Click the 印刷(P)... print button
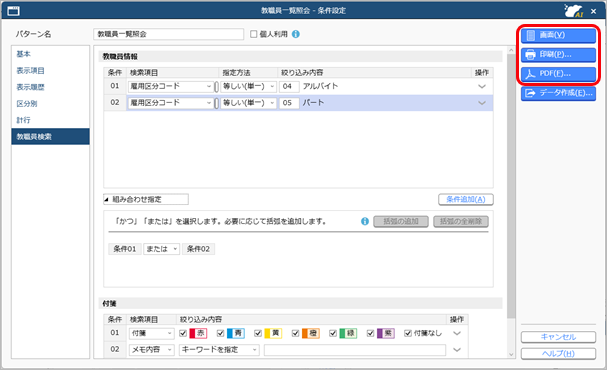Screen dimensions: 607x370 (x=558, y=55)
